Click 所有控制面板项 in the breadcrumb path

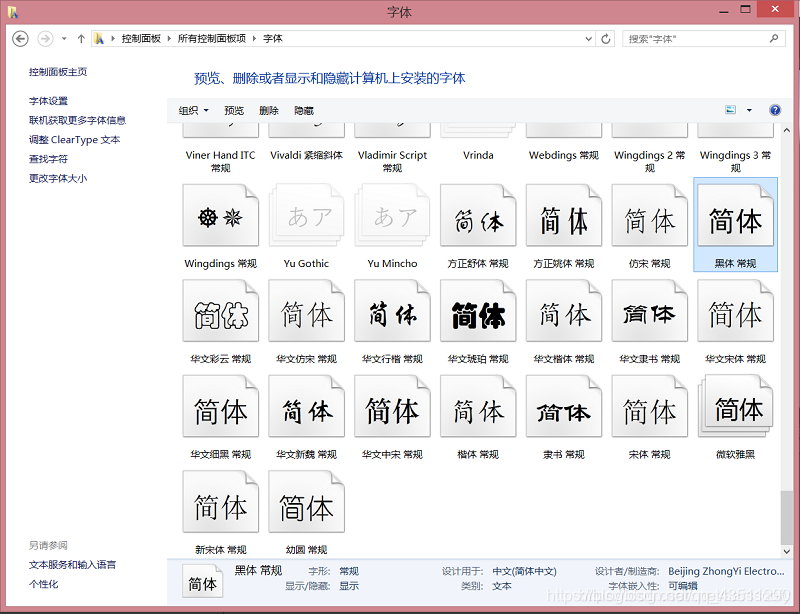[x=212, y=39]
